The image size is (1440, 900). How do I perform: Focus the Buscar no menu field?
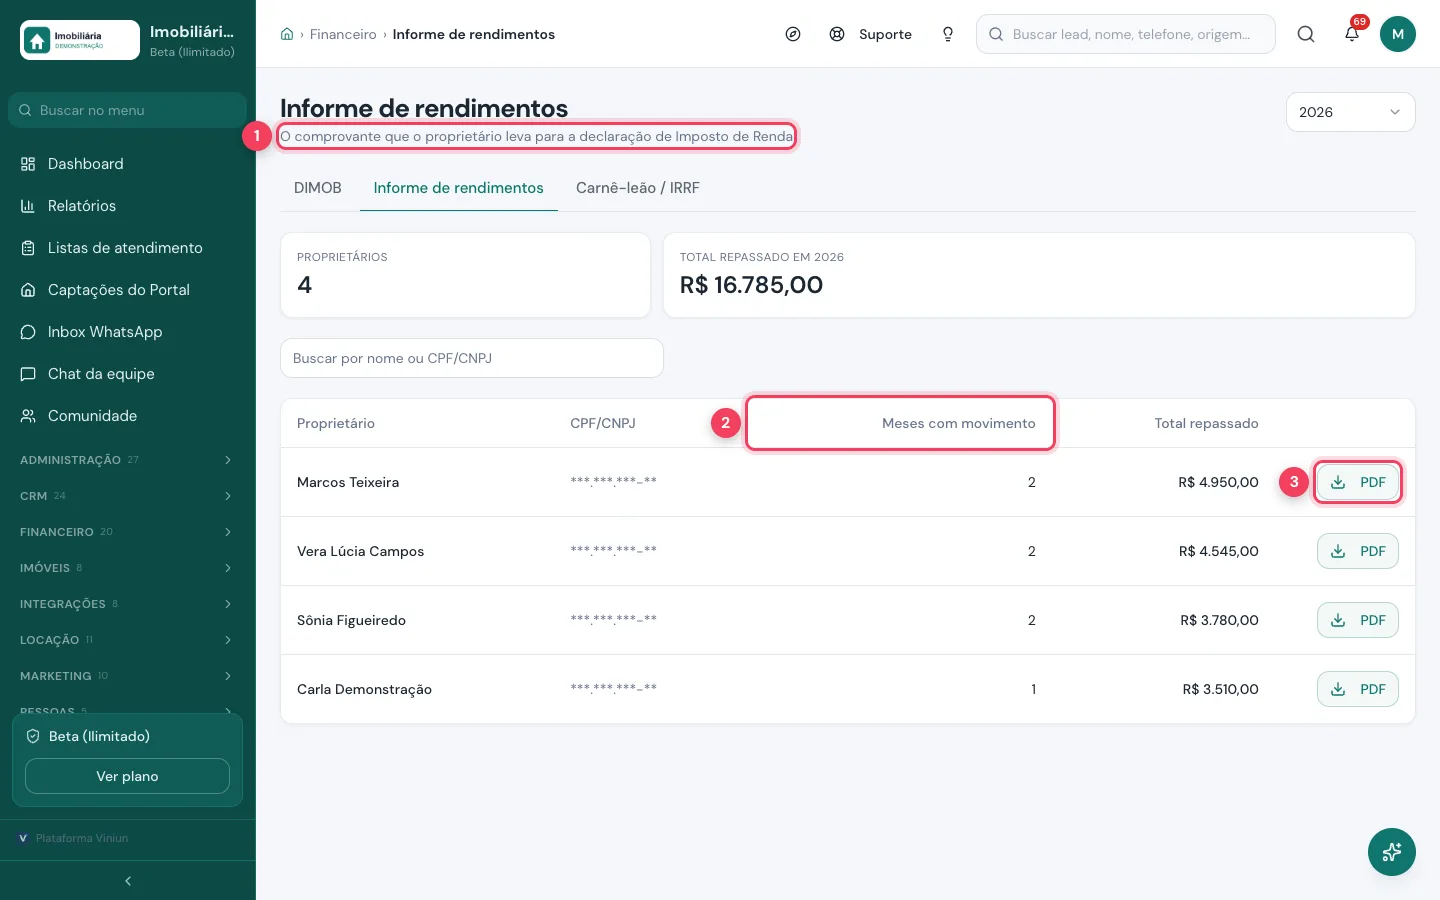(128, 110)
